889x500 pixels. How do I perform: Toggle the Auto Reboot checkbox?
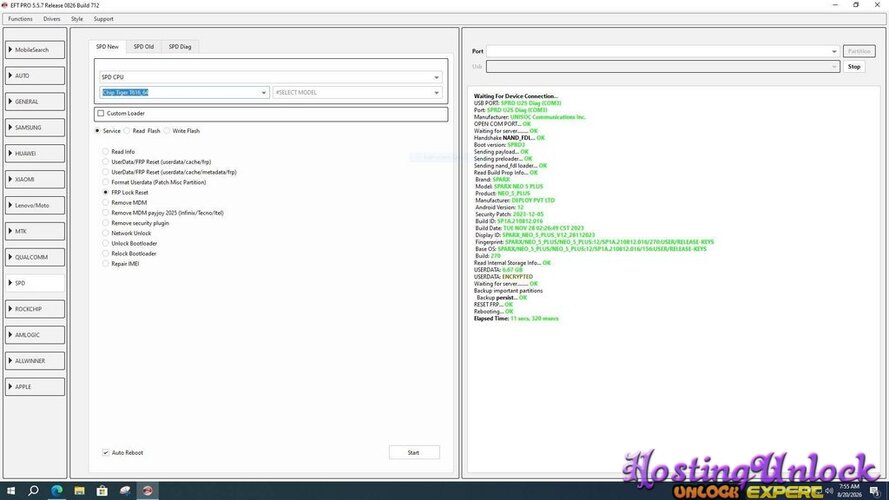coord(105,452)
